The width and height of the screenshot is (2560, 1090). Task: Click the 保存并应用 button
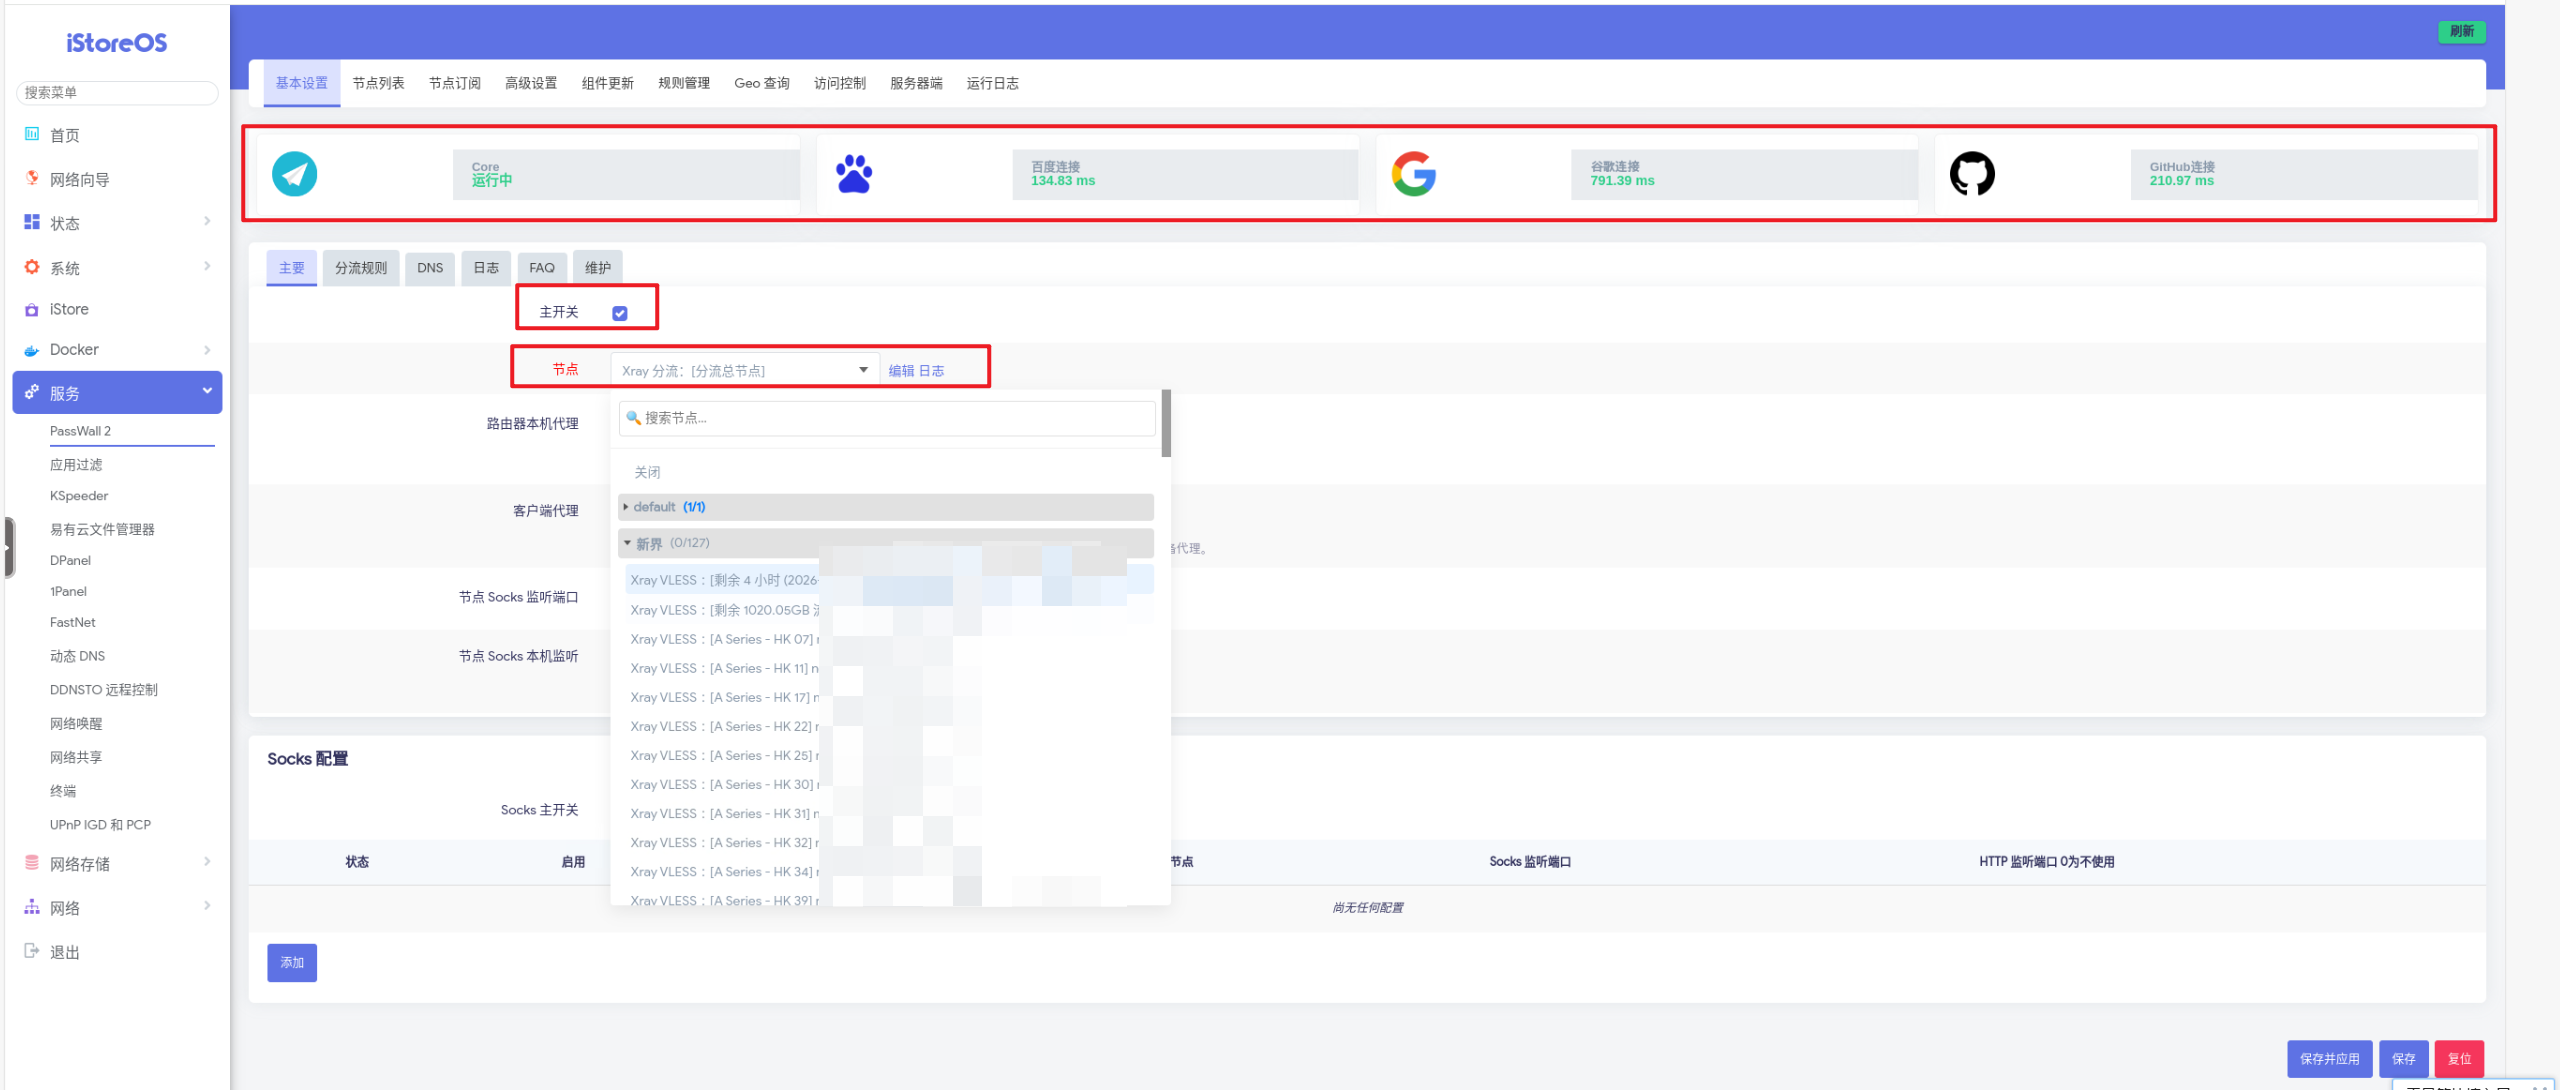coord(2329,1058)
